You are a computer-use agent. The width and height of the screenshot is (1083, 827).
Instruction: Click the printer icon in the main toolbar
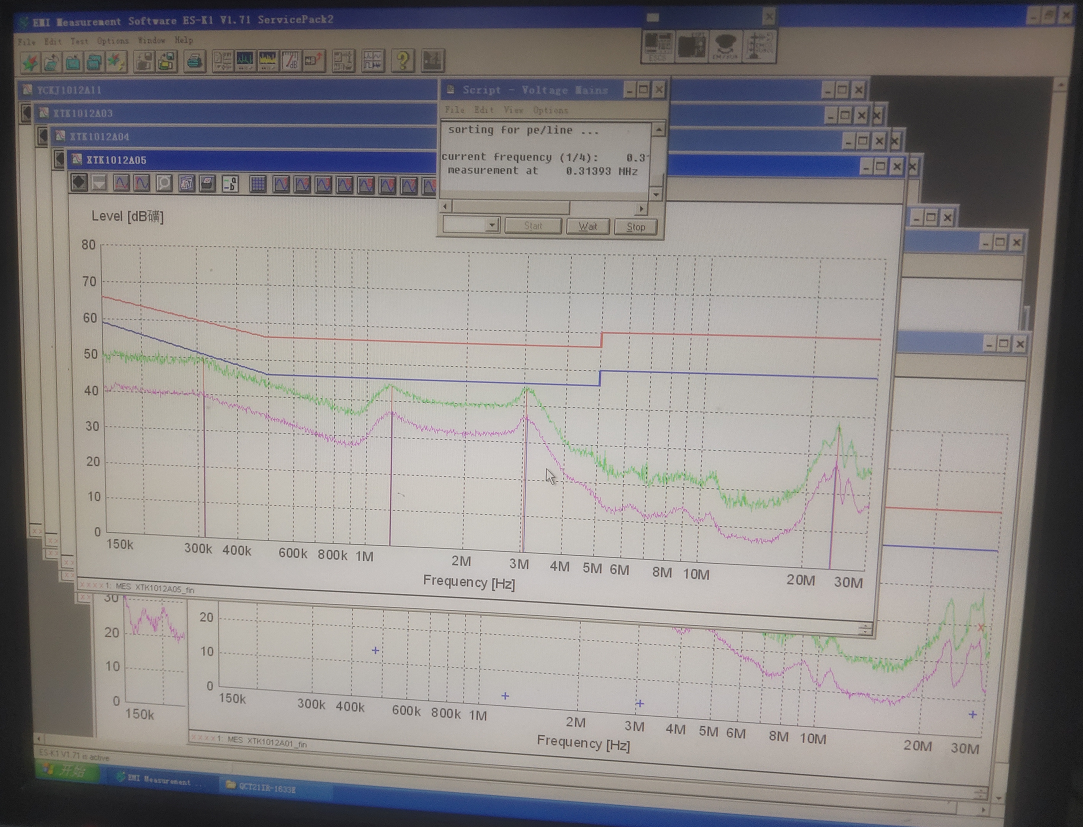[195, 62]
